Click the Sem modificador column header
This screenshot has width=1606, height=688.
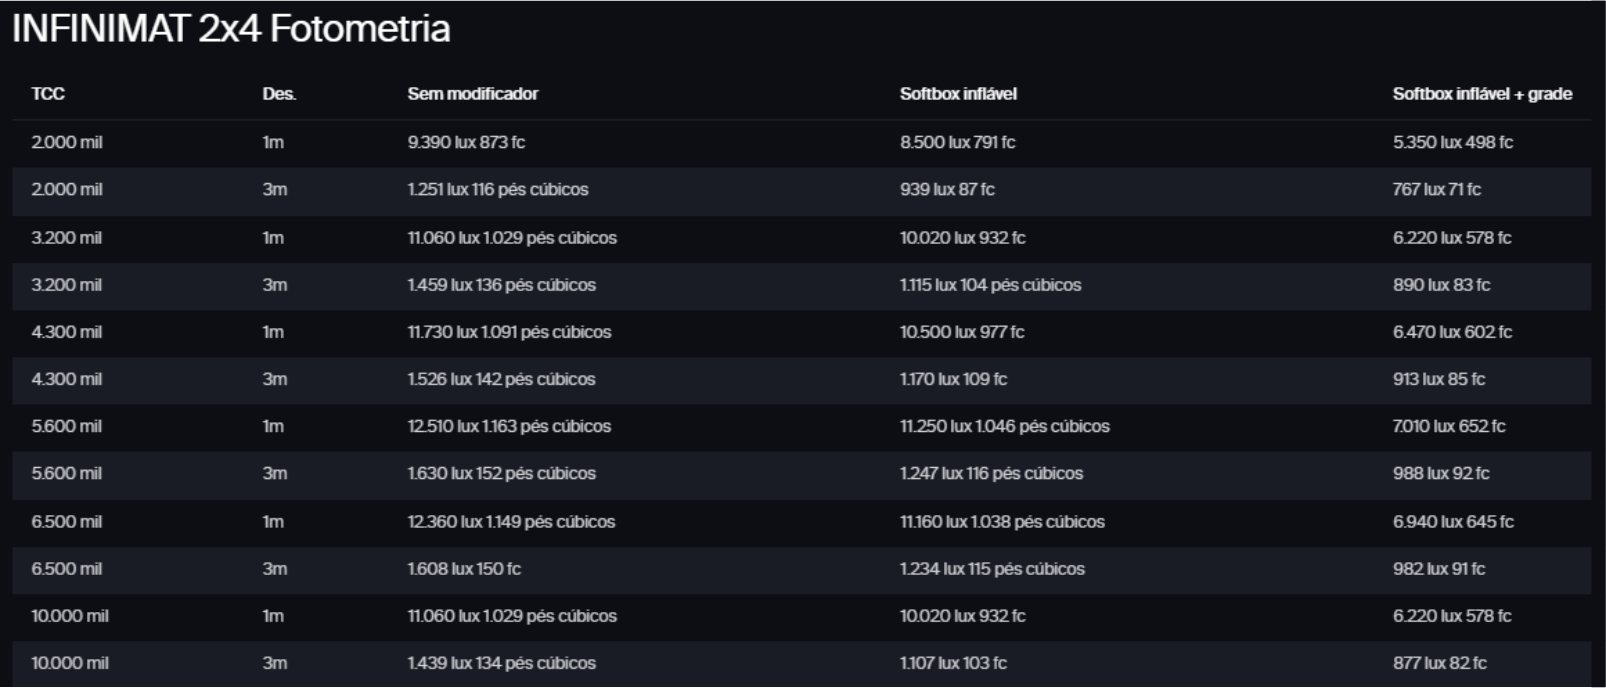click(x=472, y=94)
